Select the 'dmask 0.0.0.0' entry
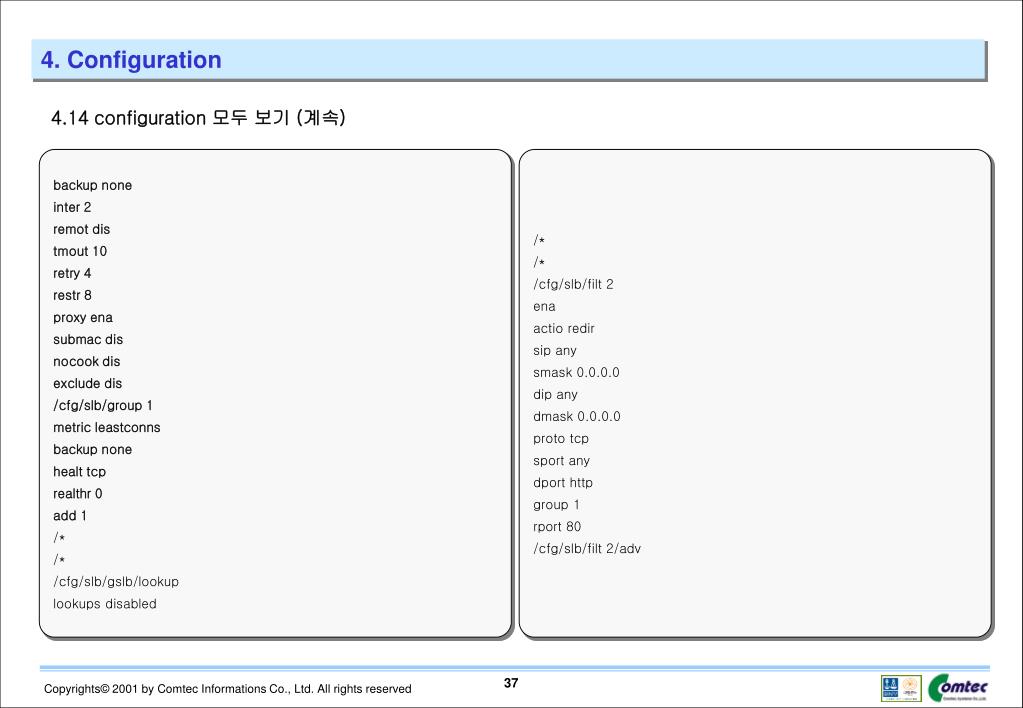 point(577,417)
